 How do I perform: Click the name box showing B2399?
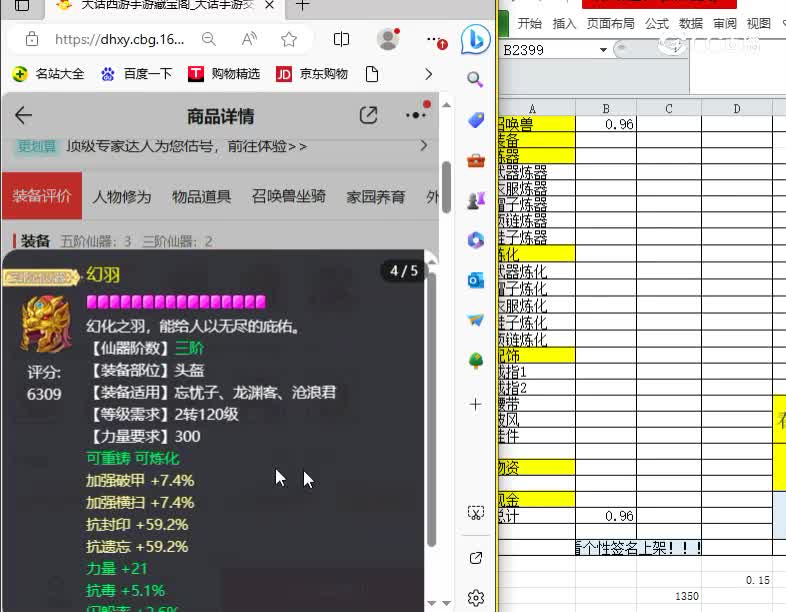point(550,50)
